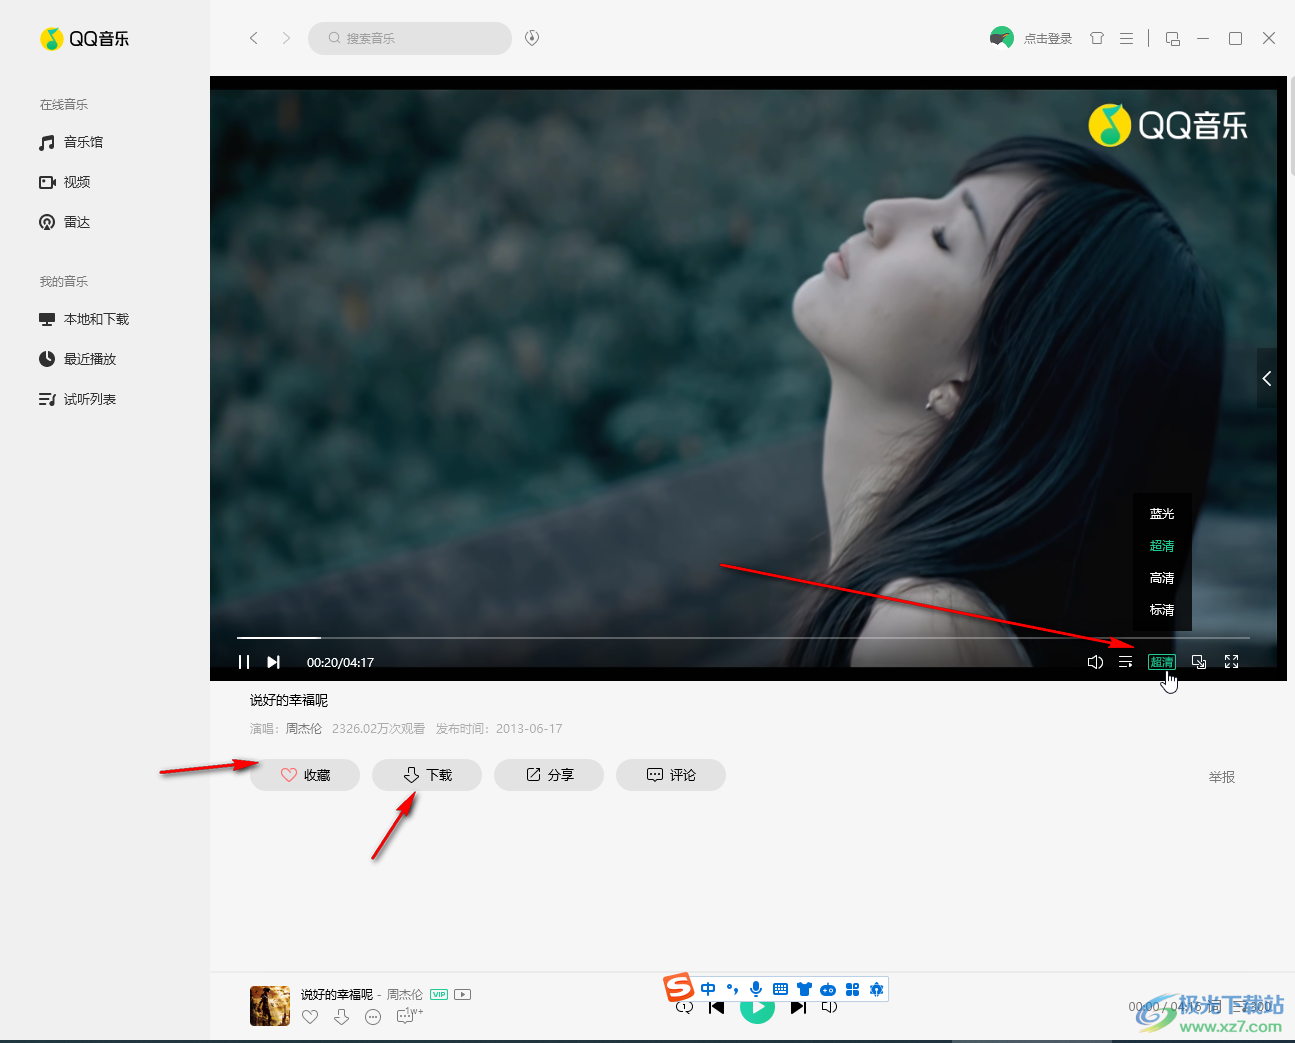Click the 分享 share button
1295x1043 pixels.
click(549, 775)
